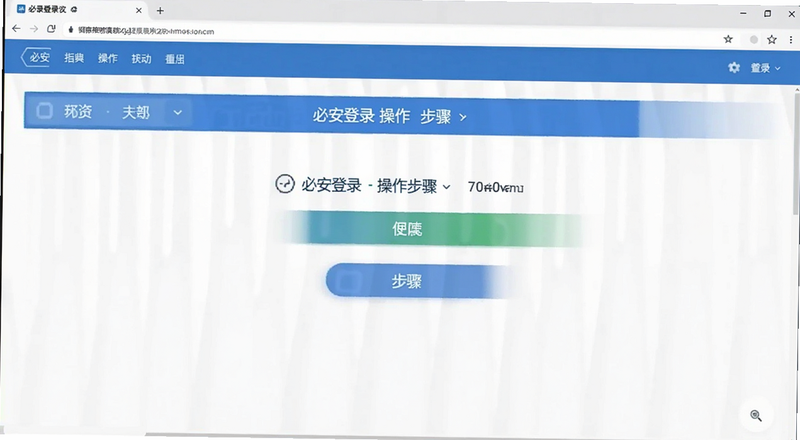The image size is (800, 440).
Task: Open the 挟动 navigation menu item
Action: tap(141, 59)
